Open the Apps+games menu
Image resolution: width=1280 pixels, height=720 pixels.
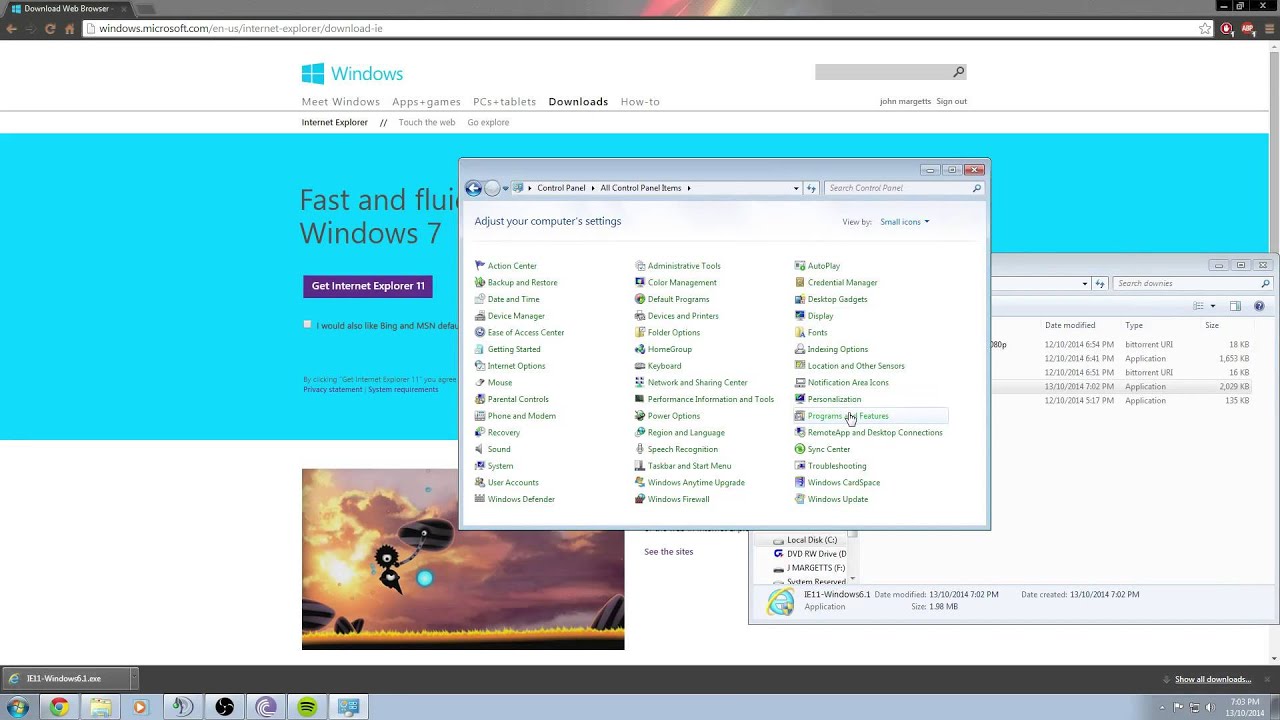[426, 102]
